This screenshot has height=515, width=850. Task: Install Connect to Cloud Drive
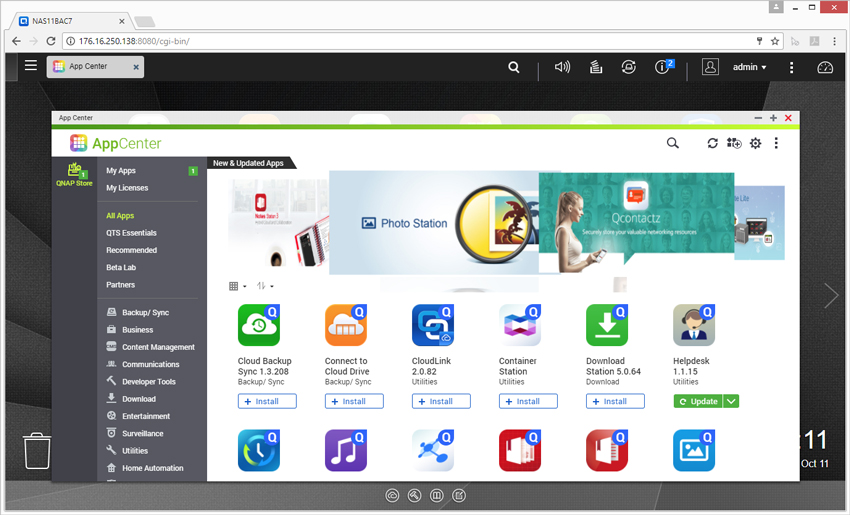(x=354, y=401)
